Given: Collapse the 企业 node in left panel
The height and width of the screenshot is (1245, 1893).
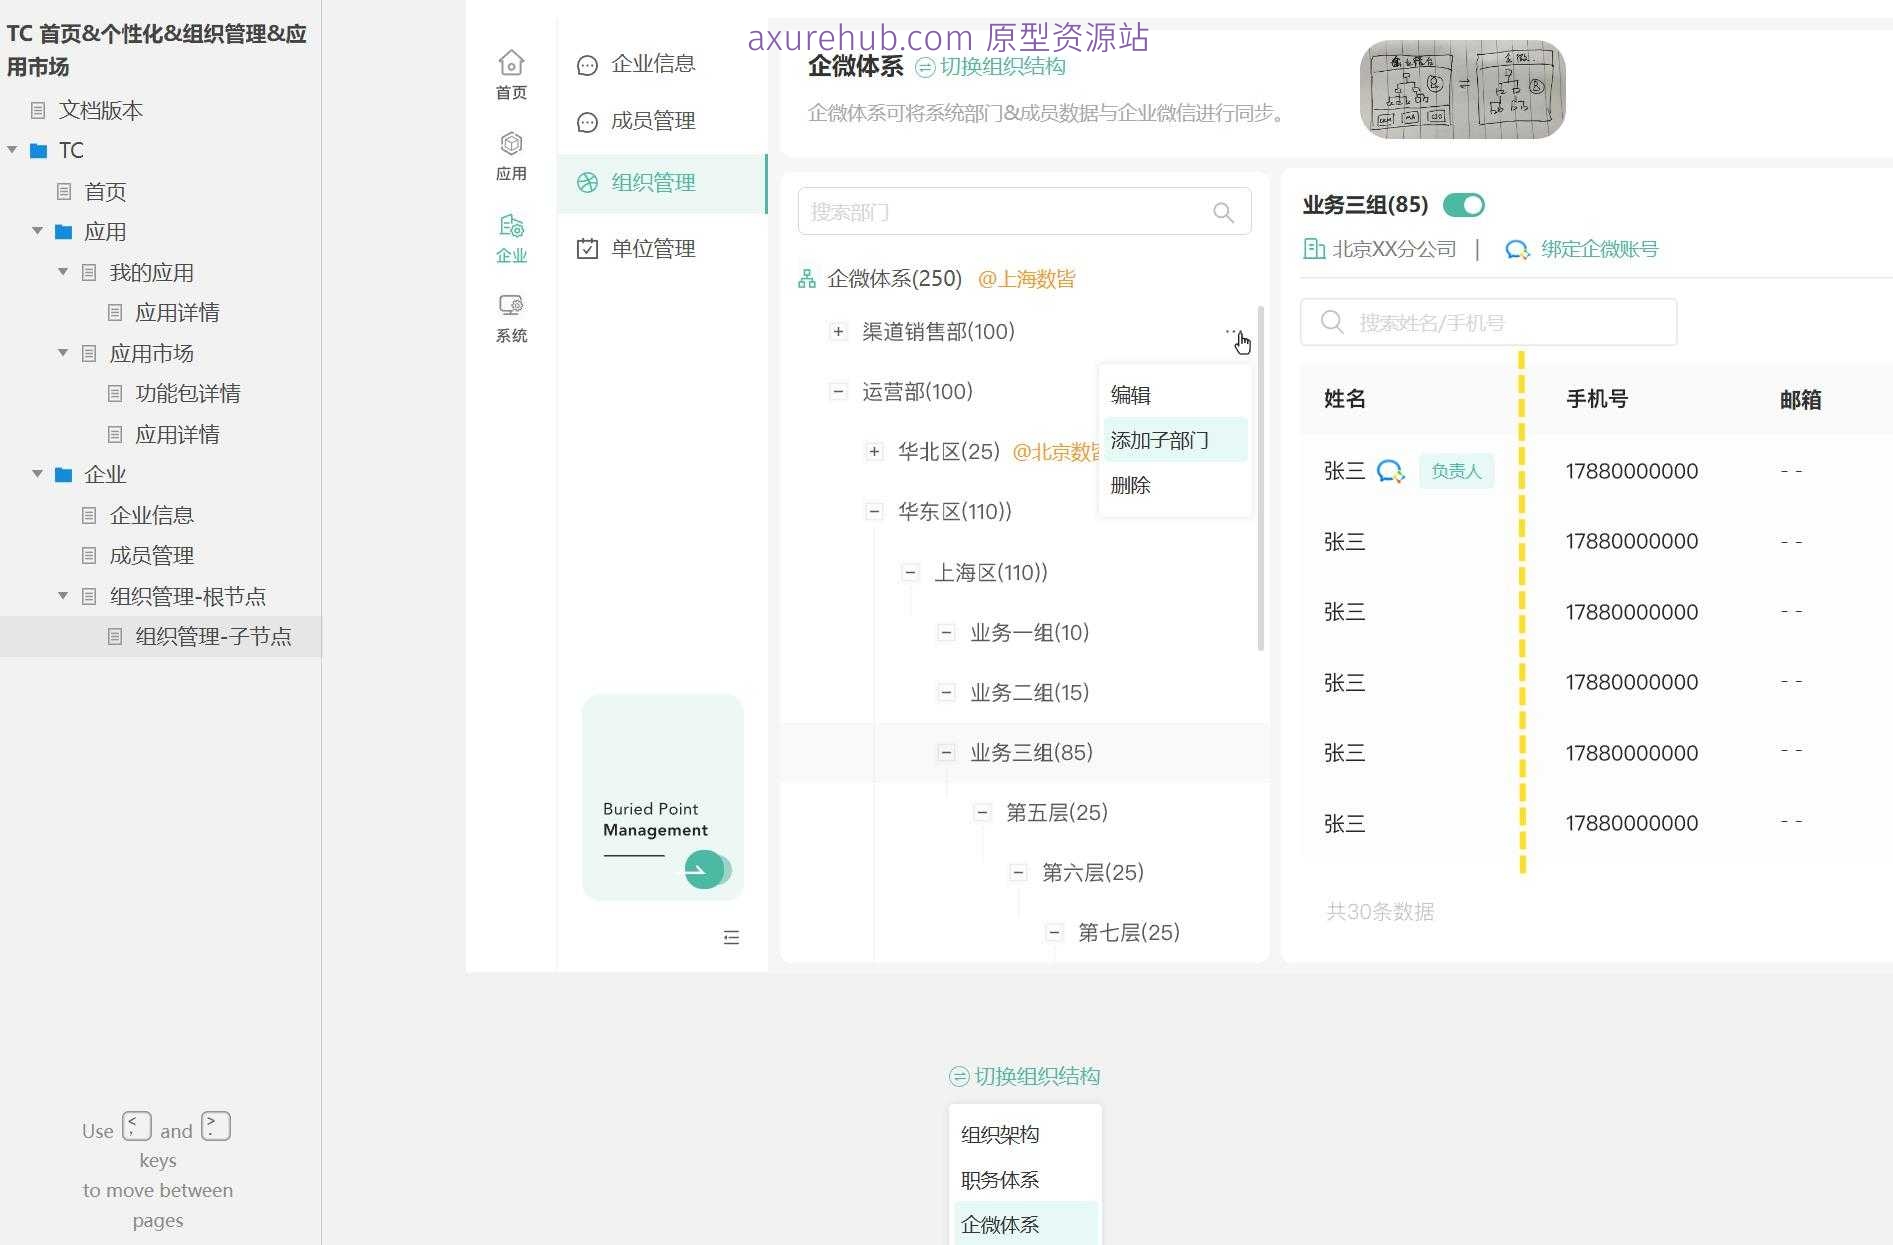Looking at the screenshot, I should tap(37, 473).
